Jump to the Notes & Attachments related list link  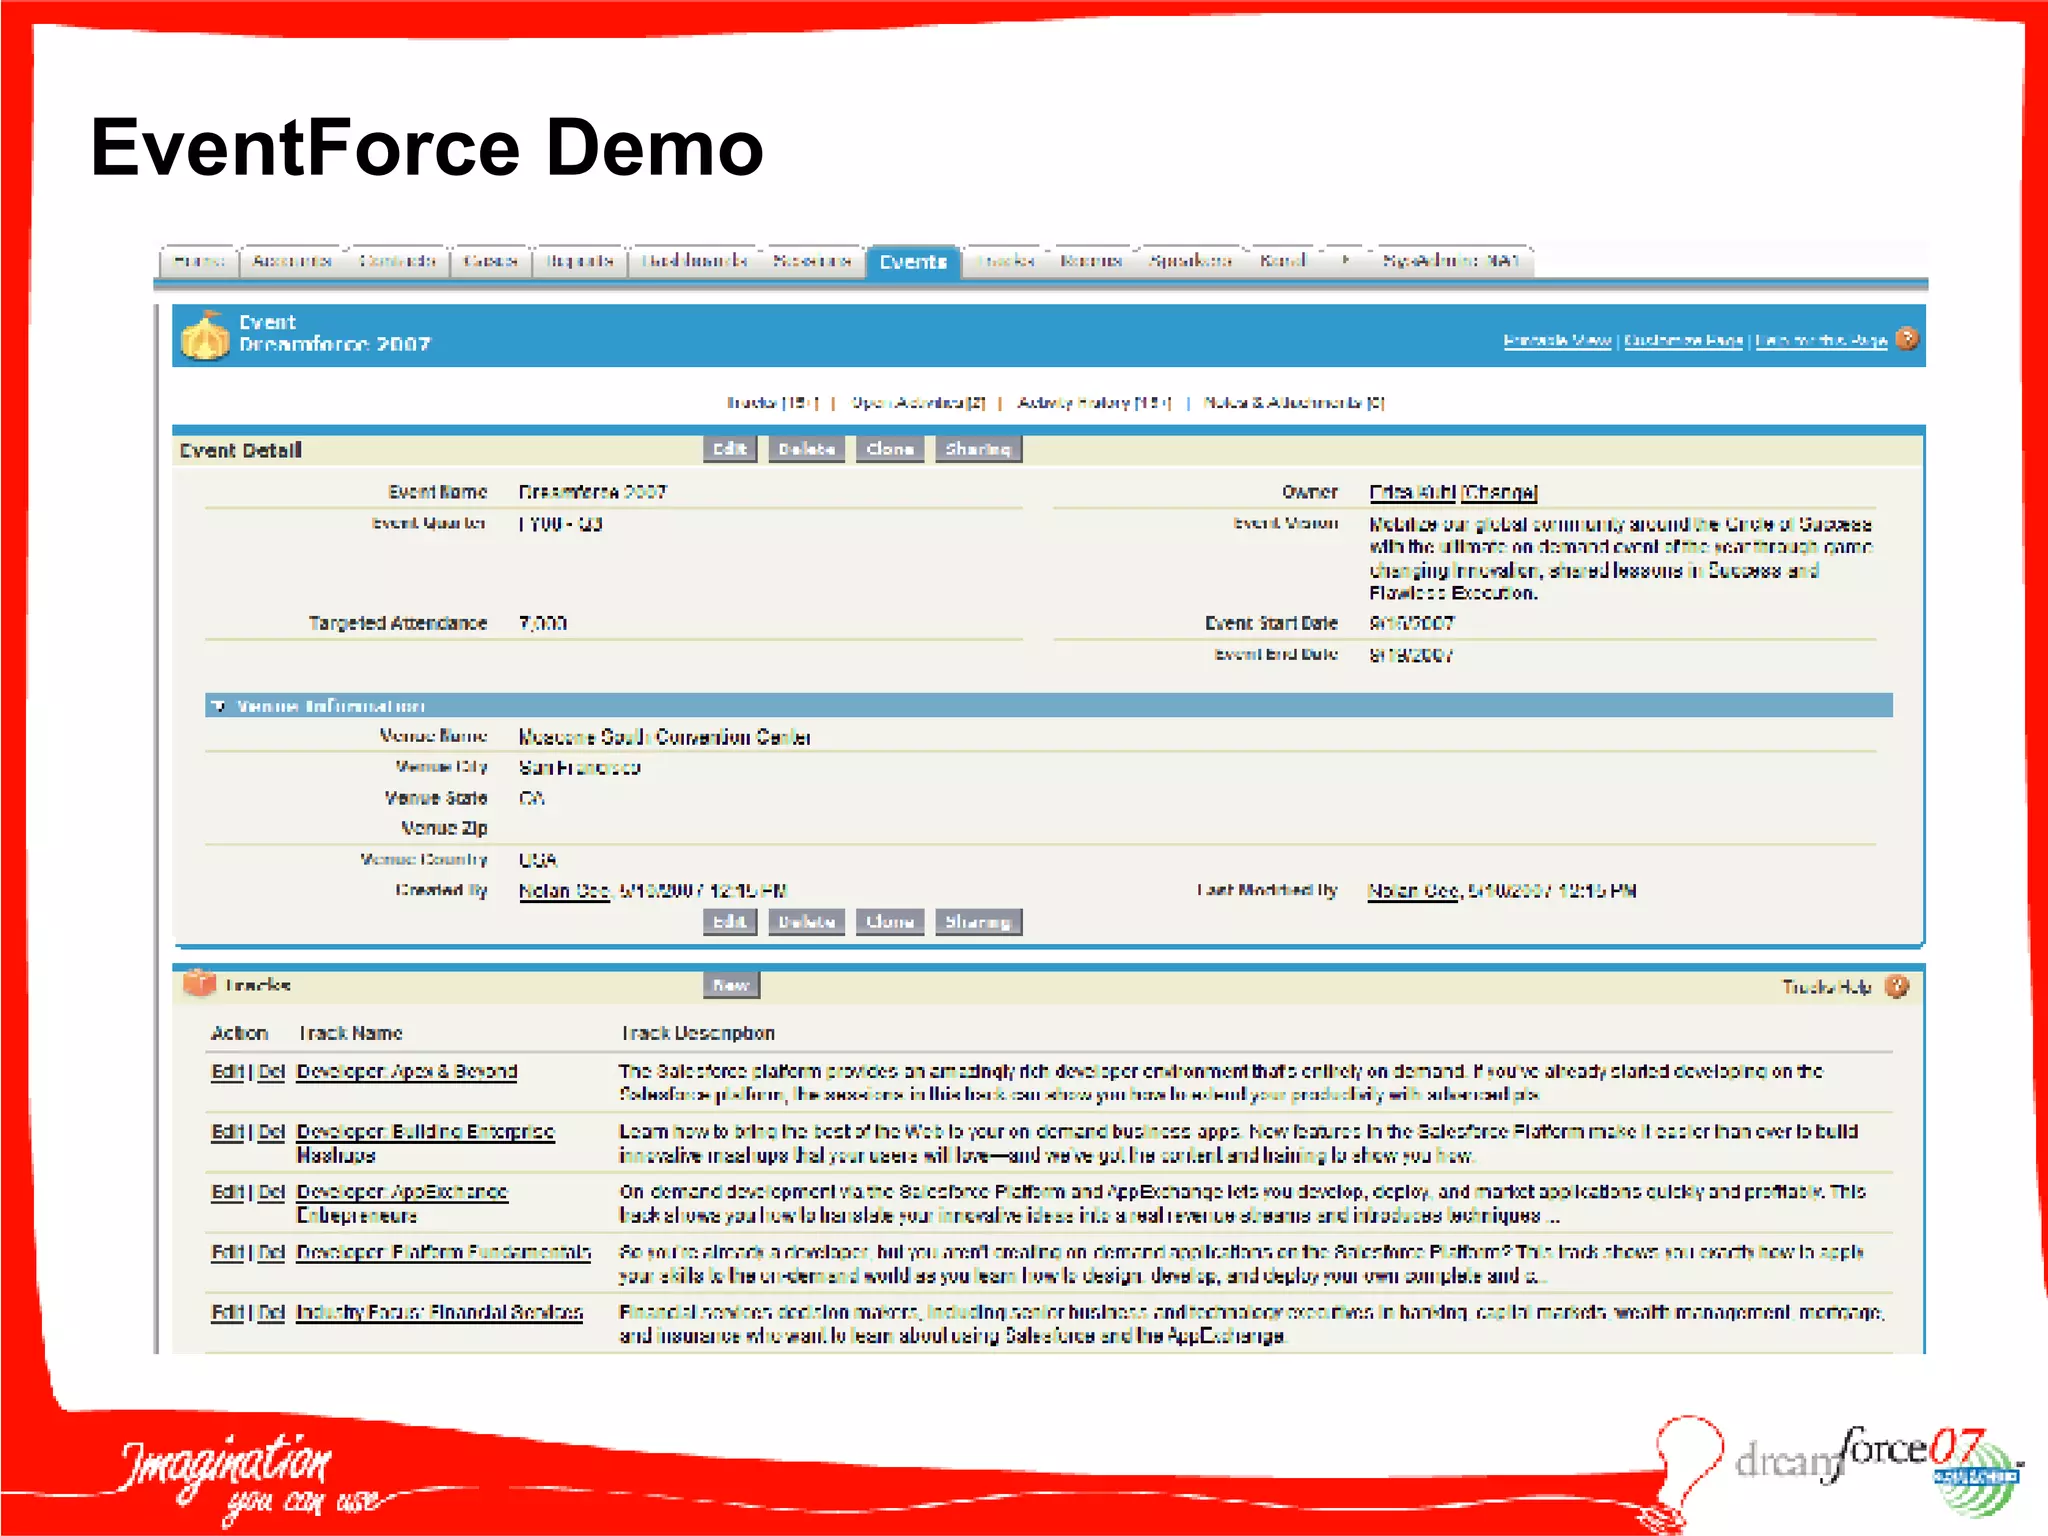[1293, 402]
